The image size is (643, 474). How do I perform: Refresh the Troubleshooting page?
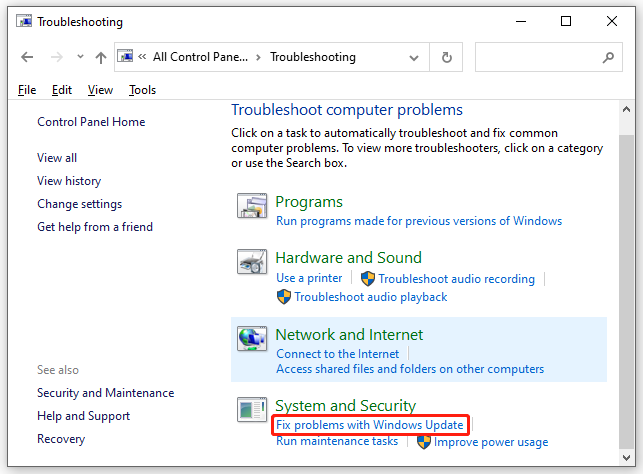point(447,57)
